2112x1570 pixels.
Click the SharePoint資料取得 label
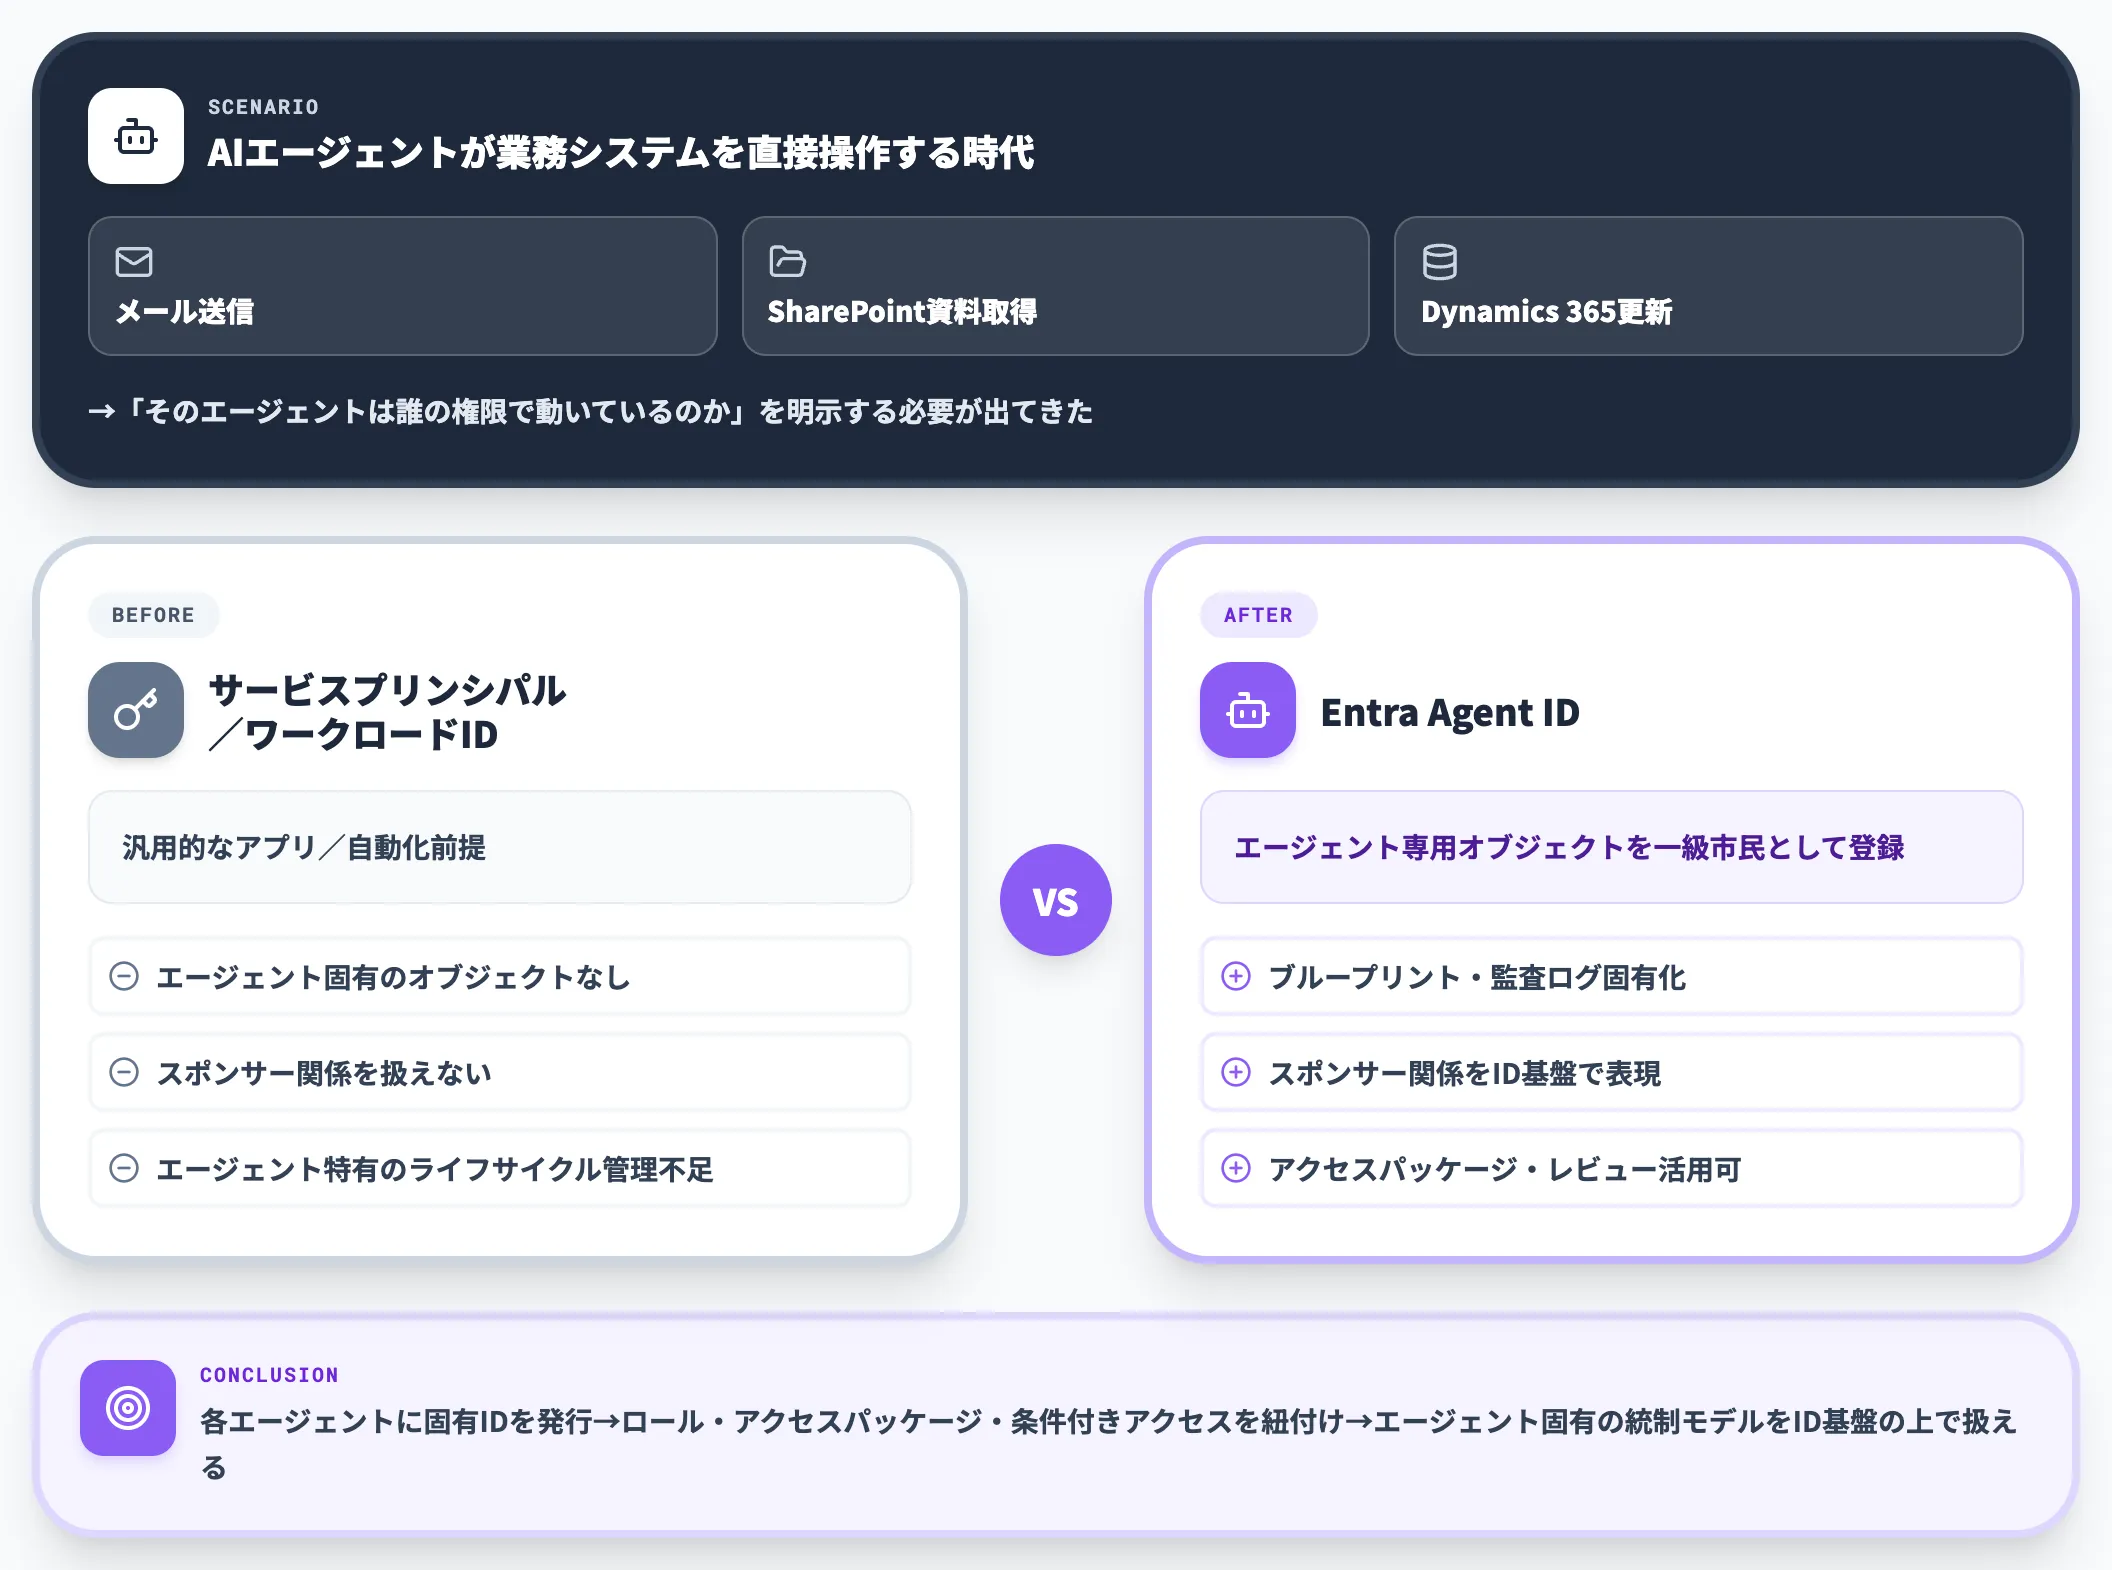[902, 312]
